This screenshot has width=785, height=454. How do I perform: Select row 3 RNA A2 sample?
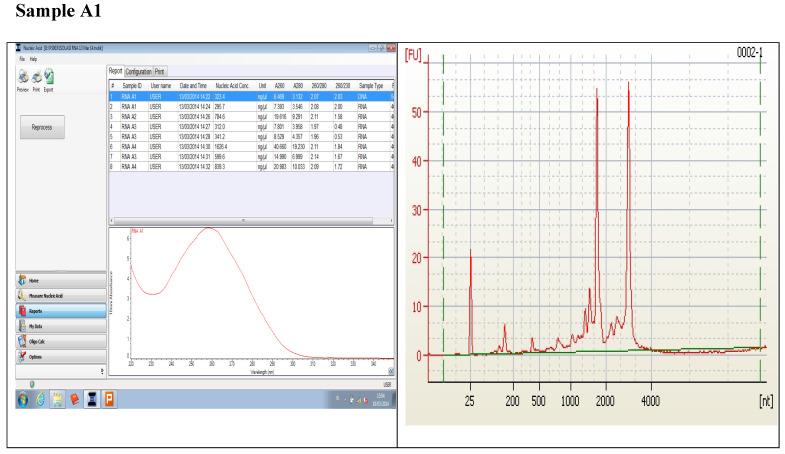[251, 116]
